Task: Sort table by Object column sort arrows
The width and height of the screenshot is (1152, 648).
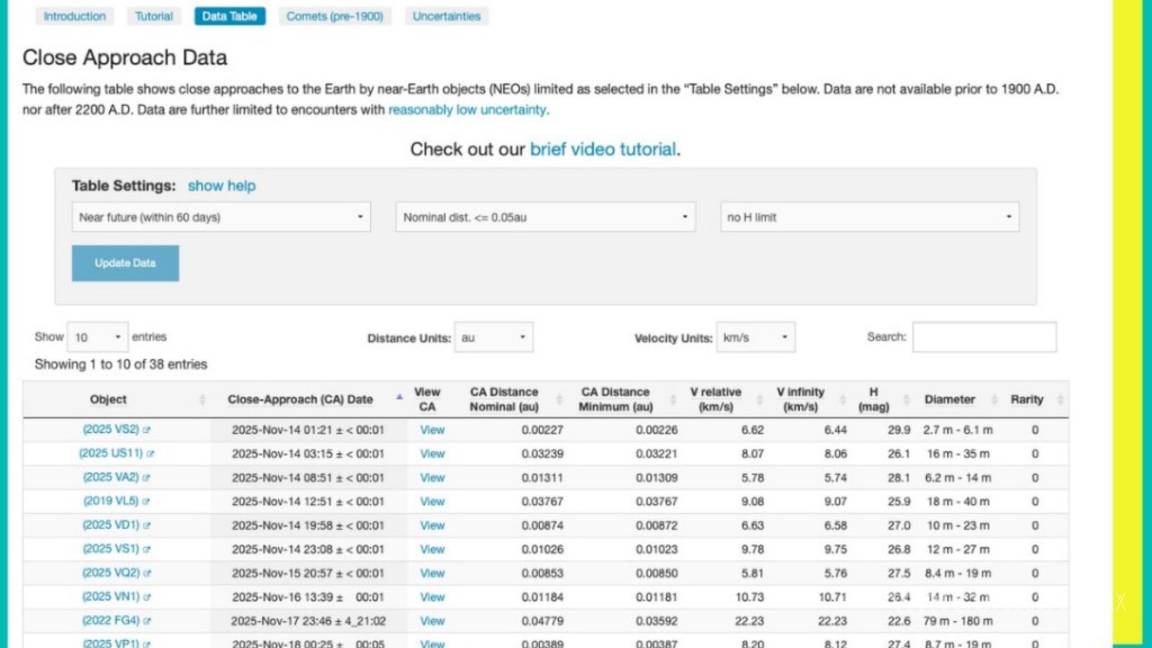Action: pyautogui.click(x=202, y=400)
